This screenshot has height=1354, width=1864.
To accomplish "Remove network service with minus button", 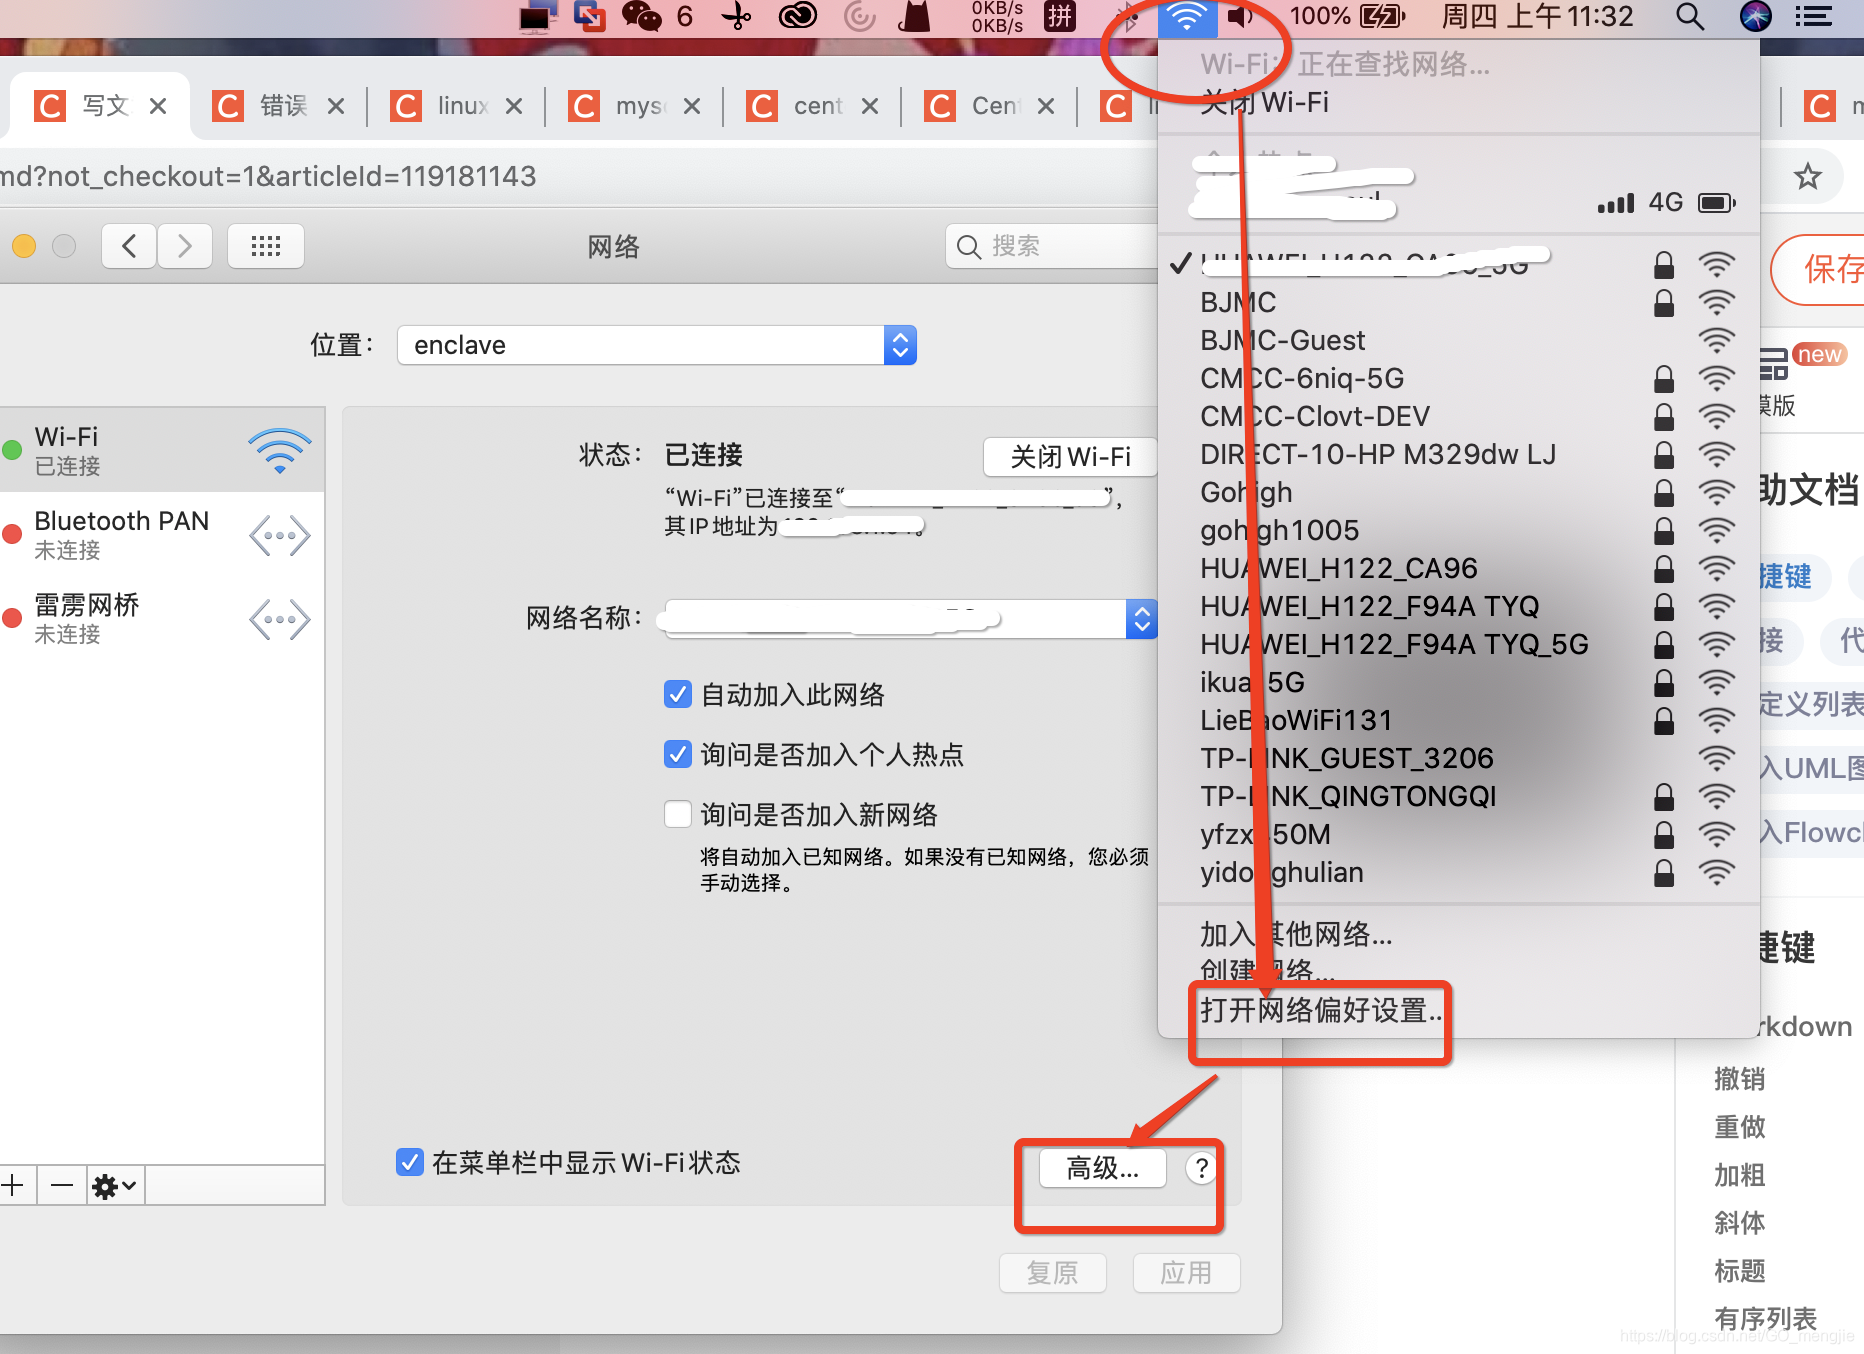I will 62,1186.
